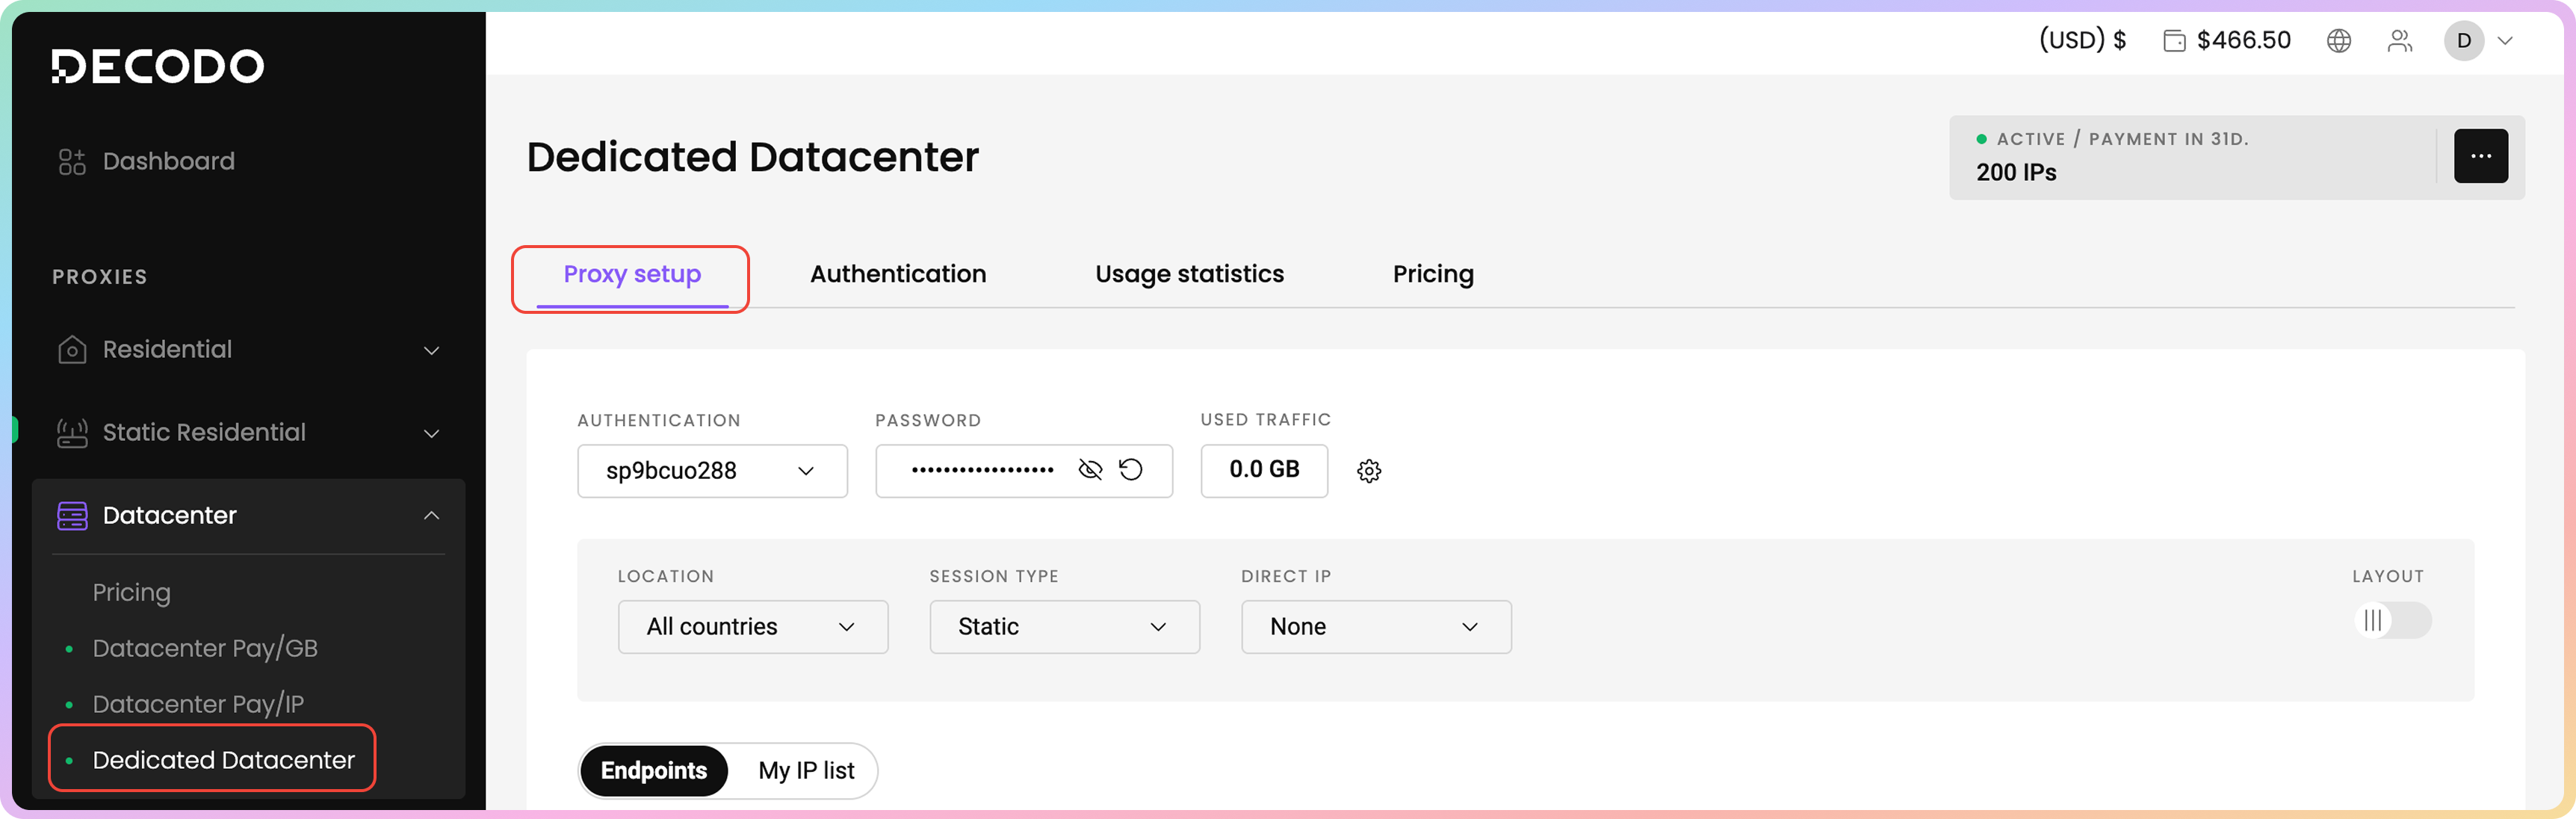Open the Direct IP None dropdown

pos(1375,627)
